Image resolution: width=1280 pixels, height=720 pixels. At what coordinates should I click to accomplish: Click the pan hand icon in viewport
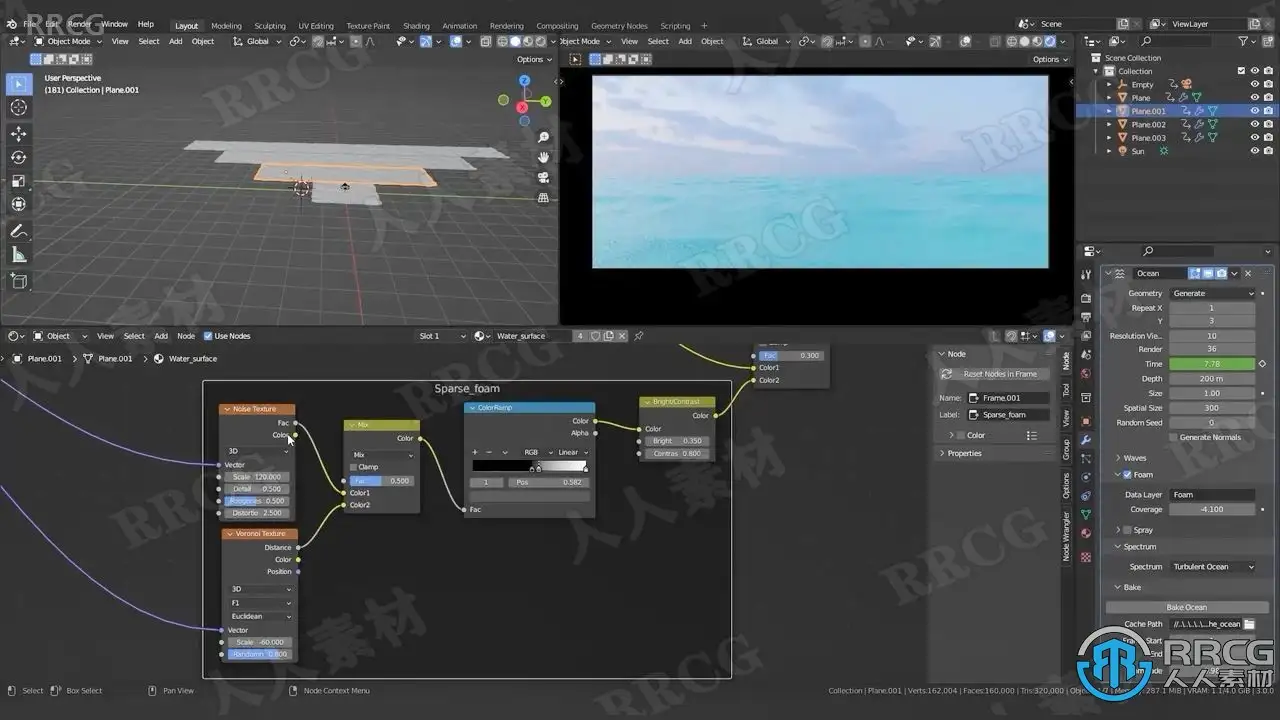tap(543, 157)
